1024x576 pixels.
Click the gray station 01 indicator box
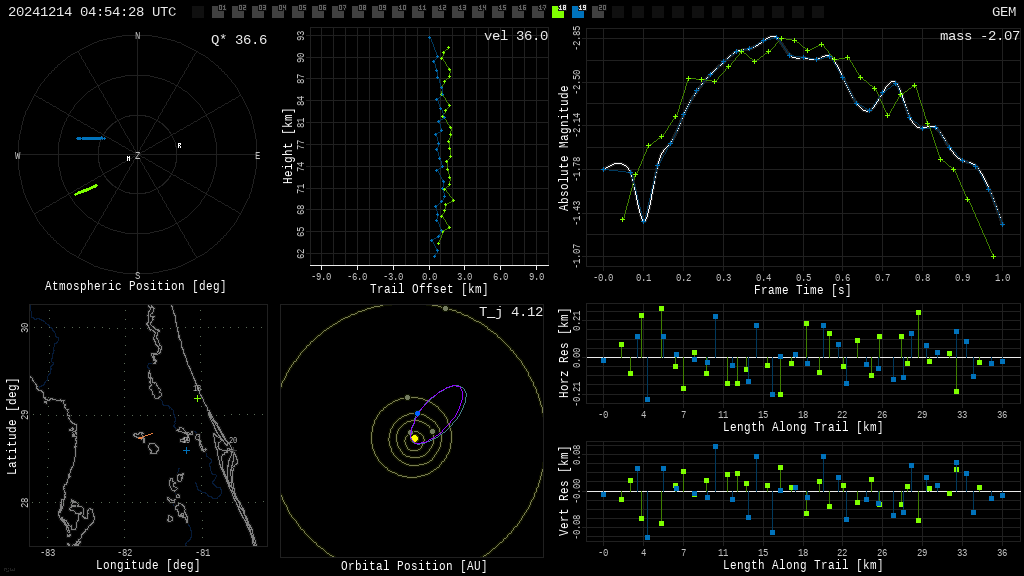coord(218,13)
